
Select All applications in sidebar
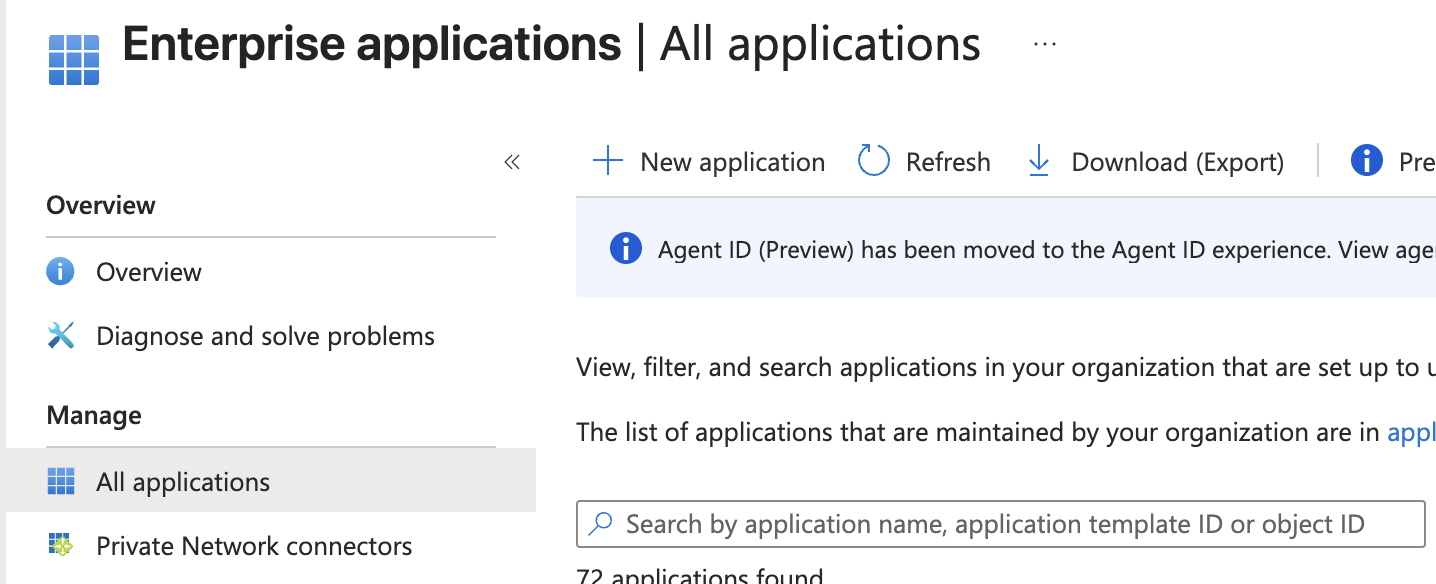pos(271,482)
